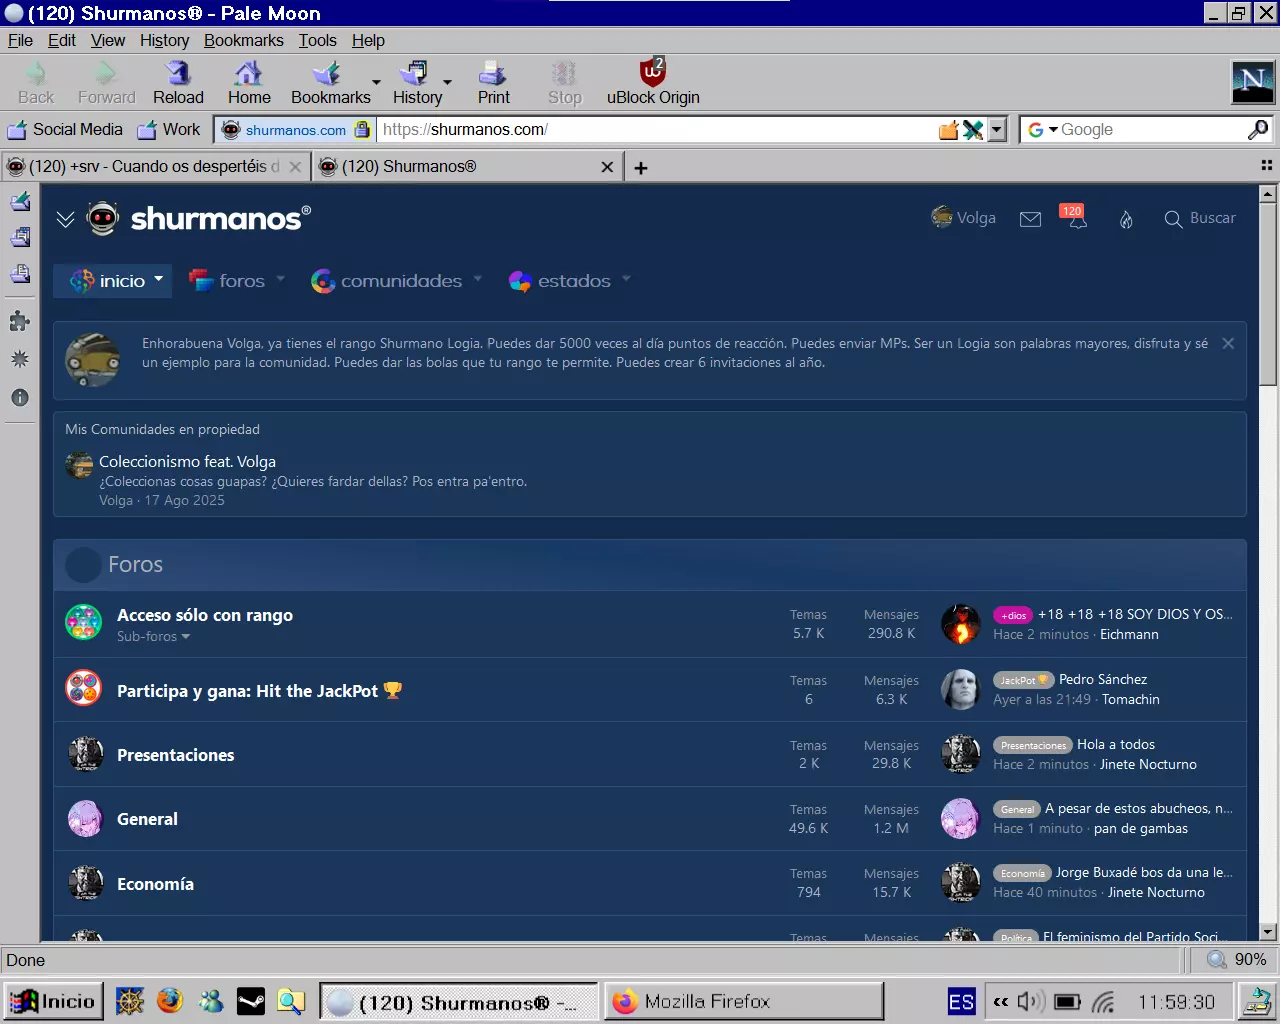The height and width of the screenshot is (1024, 1280).
Task: Click the Pale Moon N throbber logo
Action: pos(1252,82)
